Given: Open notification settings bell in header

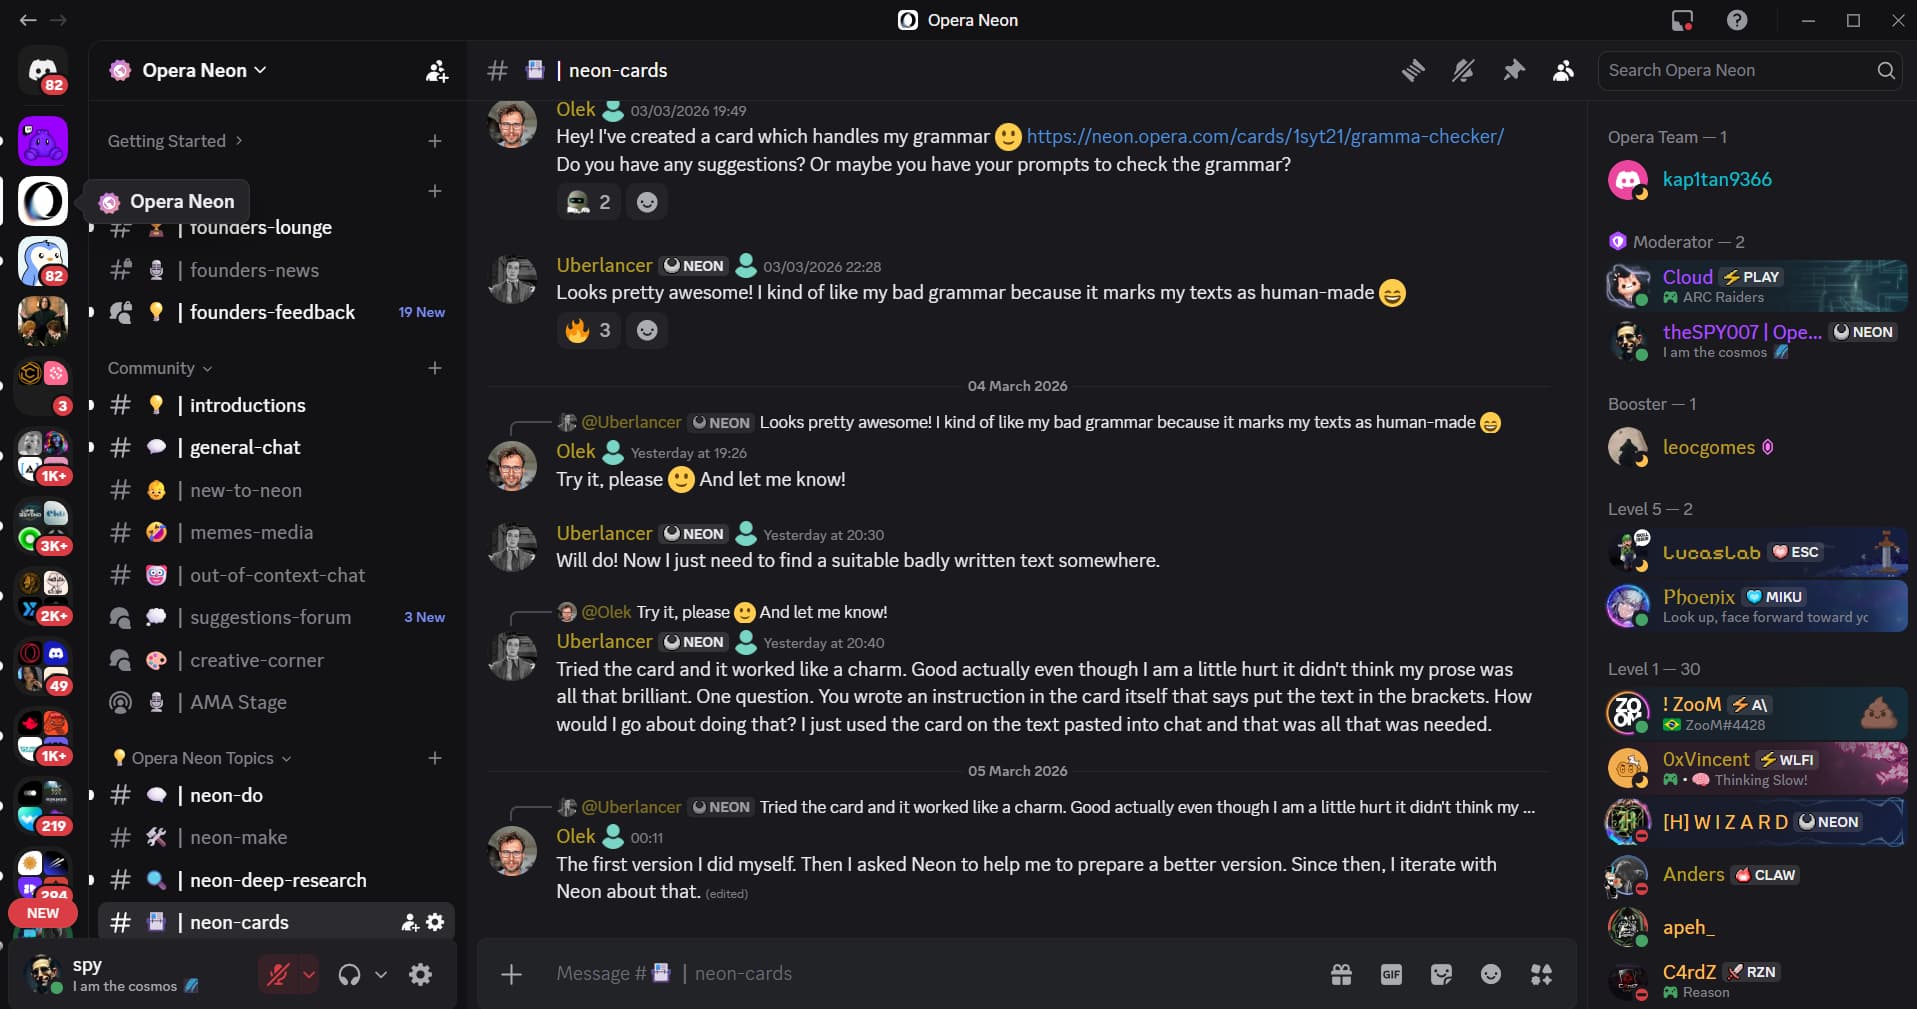Looking at the screenshot, I should [x=1463, y=70].
